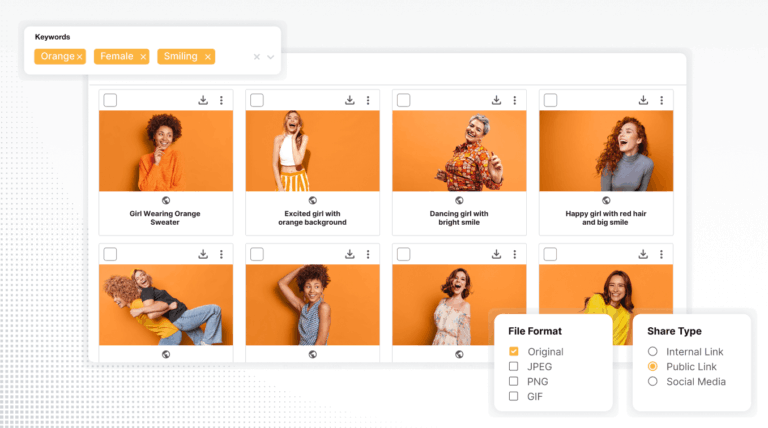Click globe icon under Excited girl image

pyautogui.click(x=312, y=200)
